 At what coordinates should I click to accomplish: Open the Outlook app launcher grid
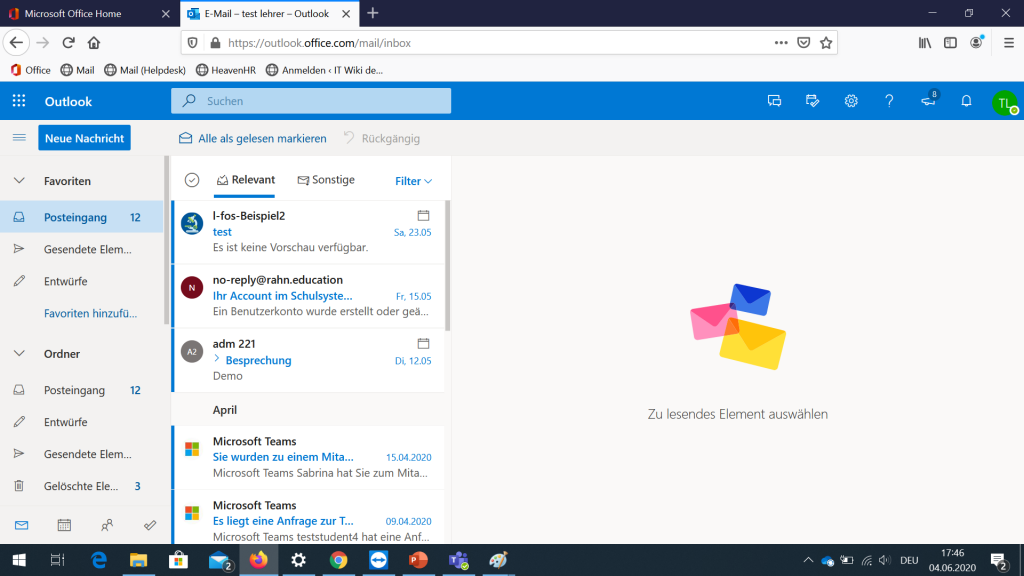[19, 101]
